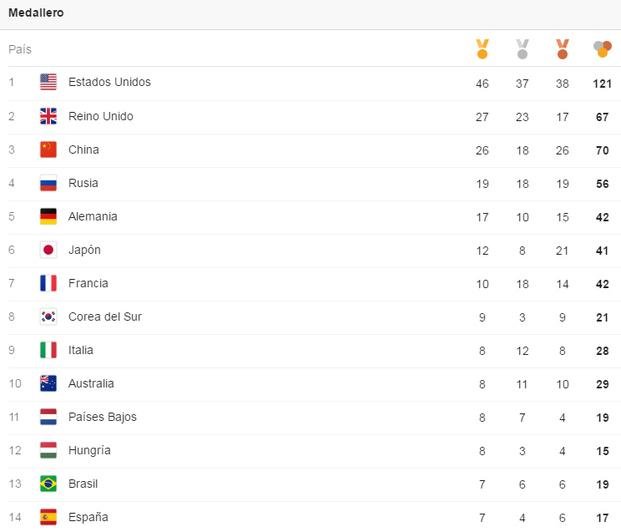This screenshot has height=532, width=621.
Task: Click the Corea del Sur flag
Action: click(48, 317)
